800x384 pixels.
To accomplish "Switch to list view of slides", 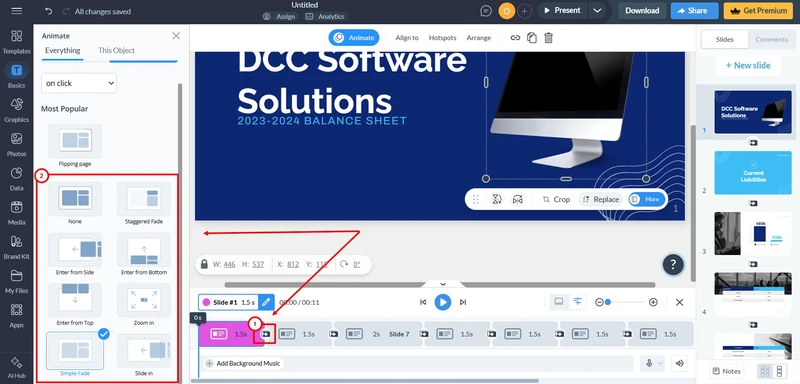I will tap(779, 371).
